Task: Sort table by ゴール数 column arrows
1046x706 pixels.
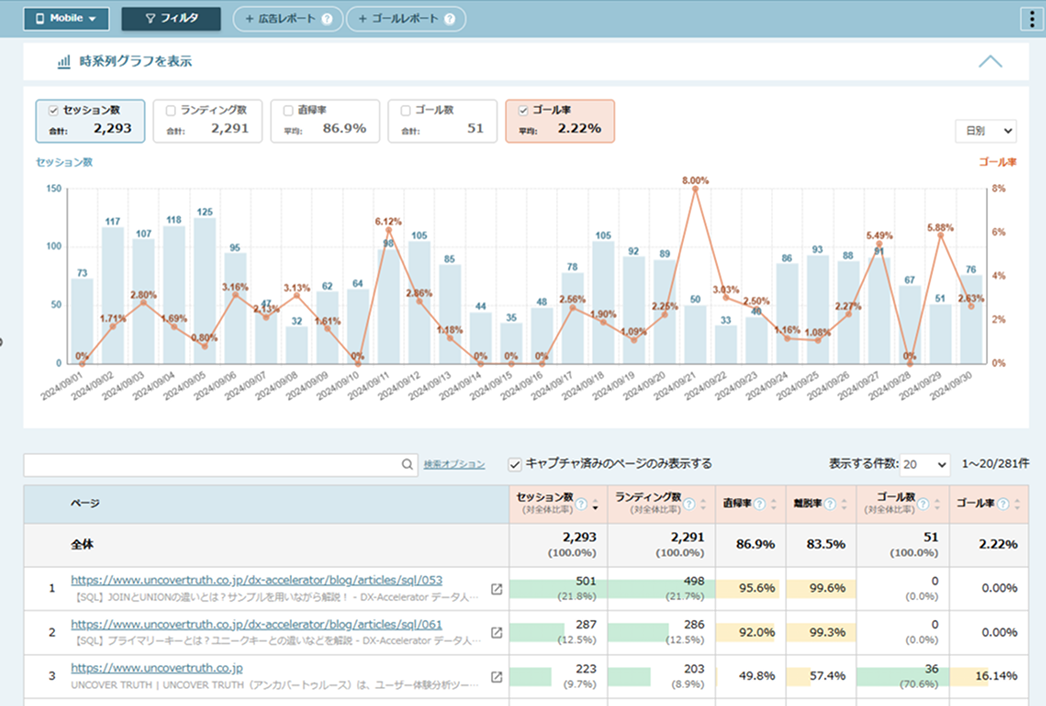Action: 937,504
